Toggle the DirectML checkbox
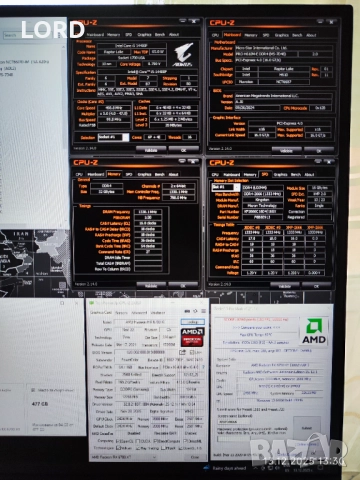360x480 pixels. (x=185, y=441)
